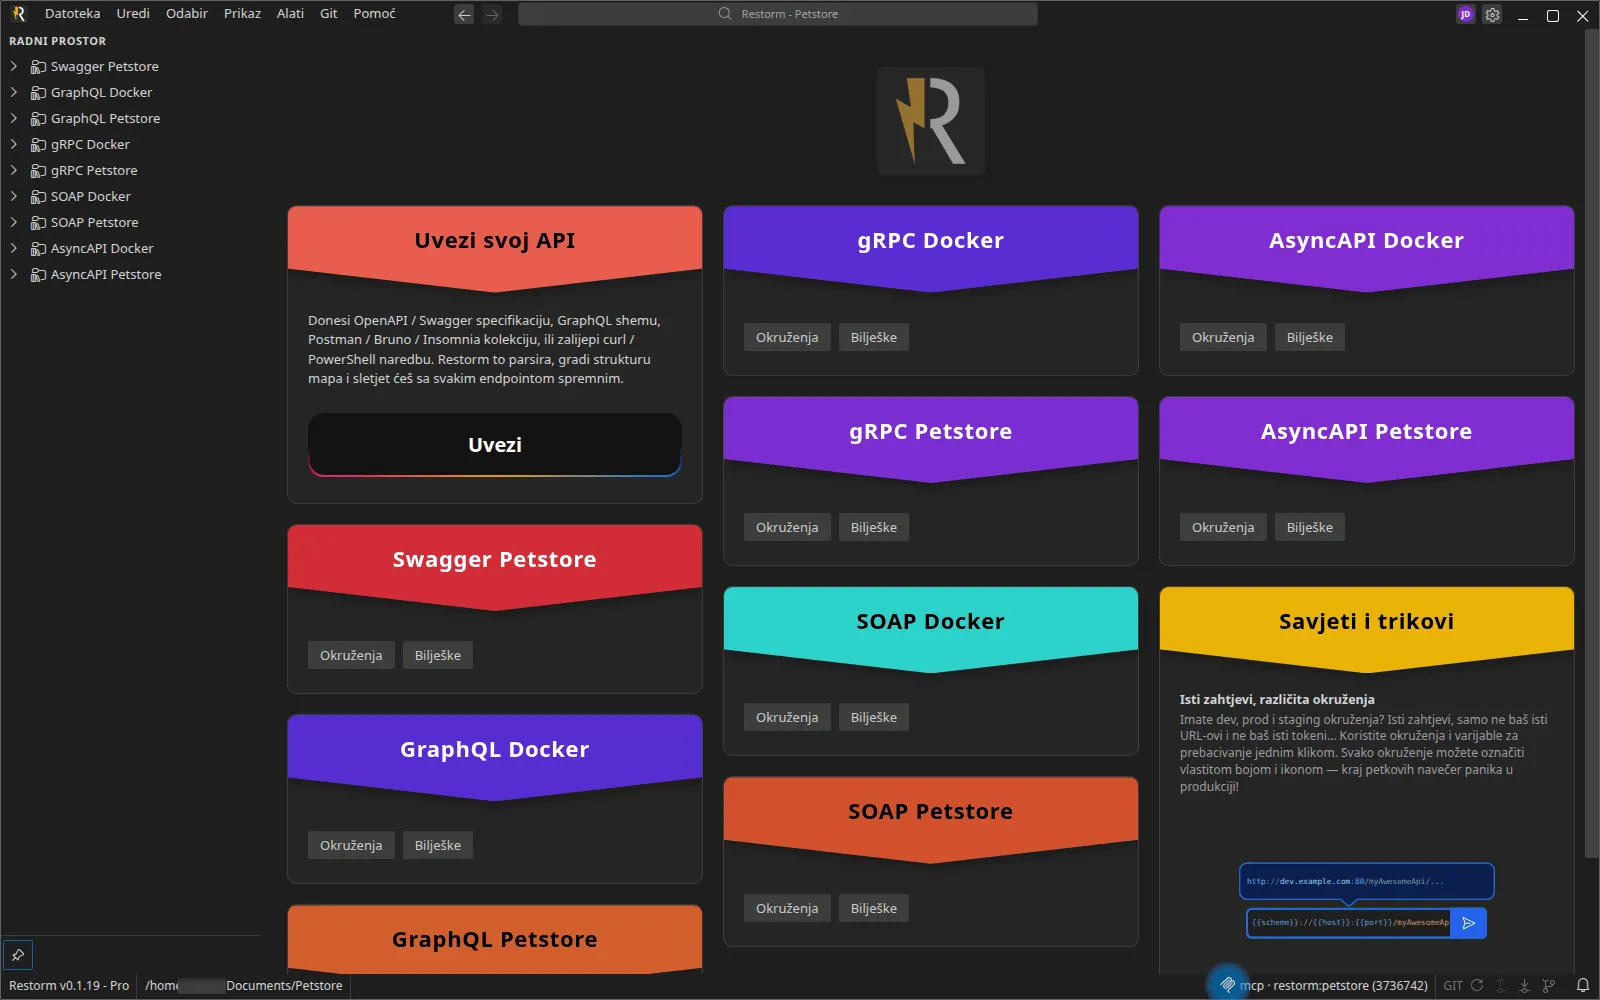Open the Git branch icon

coord(1549,985)
